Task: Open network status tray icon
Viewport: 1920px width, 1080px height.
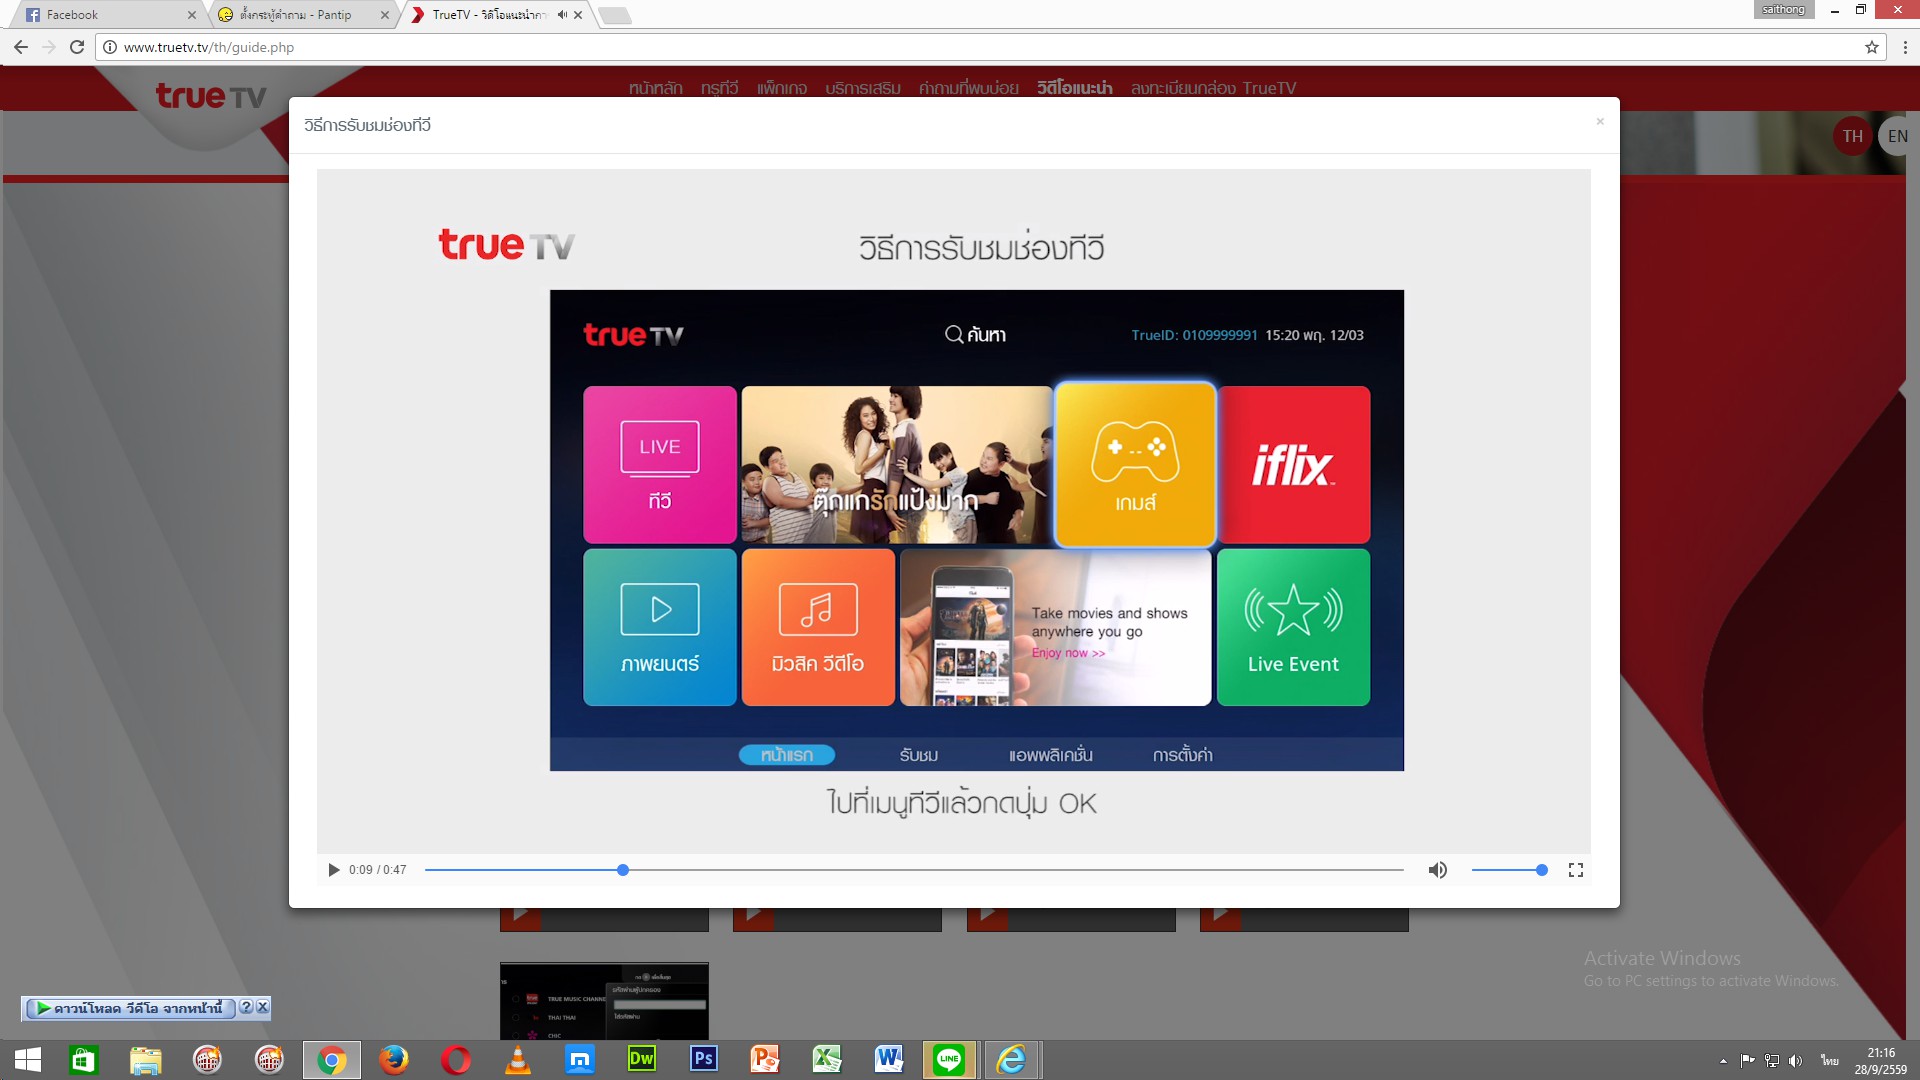Action: (x=1771, y=1061)
